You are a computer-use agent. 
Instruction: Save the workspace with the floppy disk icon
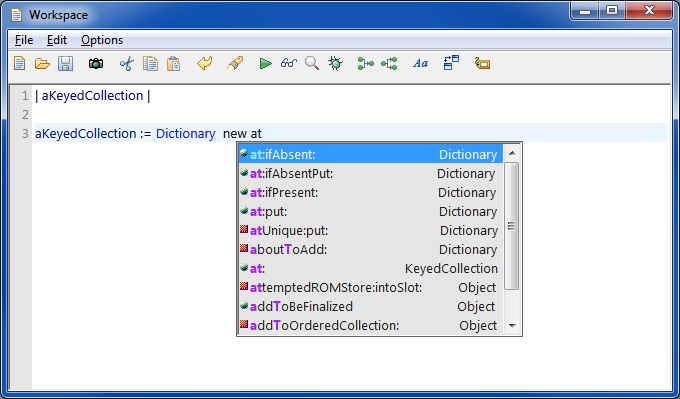click(x=65, y=64)
